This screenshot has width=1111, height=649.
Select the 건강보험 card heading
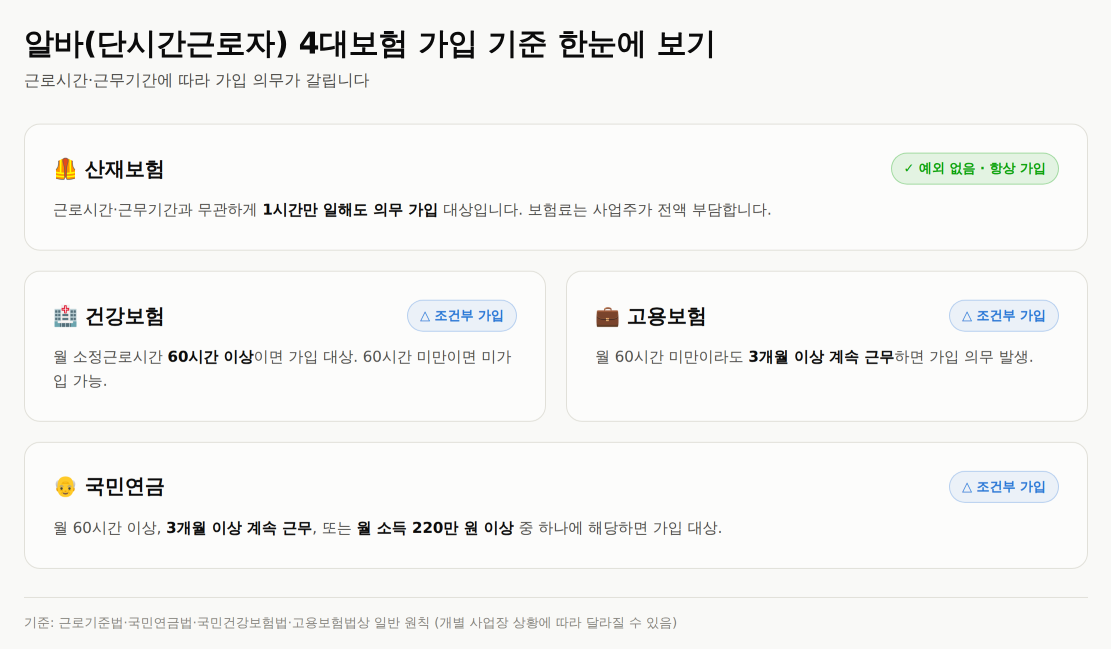click(x=125, y=316)
